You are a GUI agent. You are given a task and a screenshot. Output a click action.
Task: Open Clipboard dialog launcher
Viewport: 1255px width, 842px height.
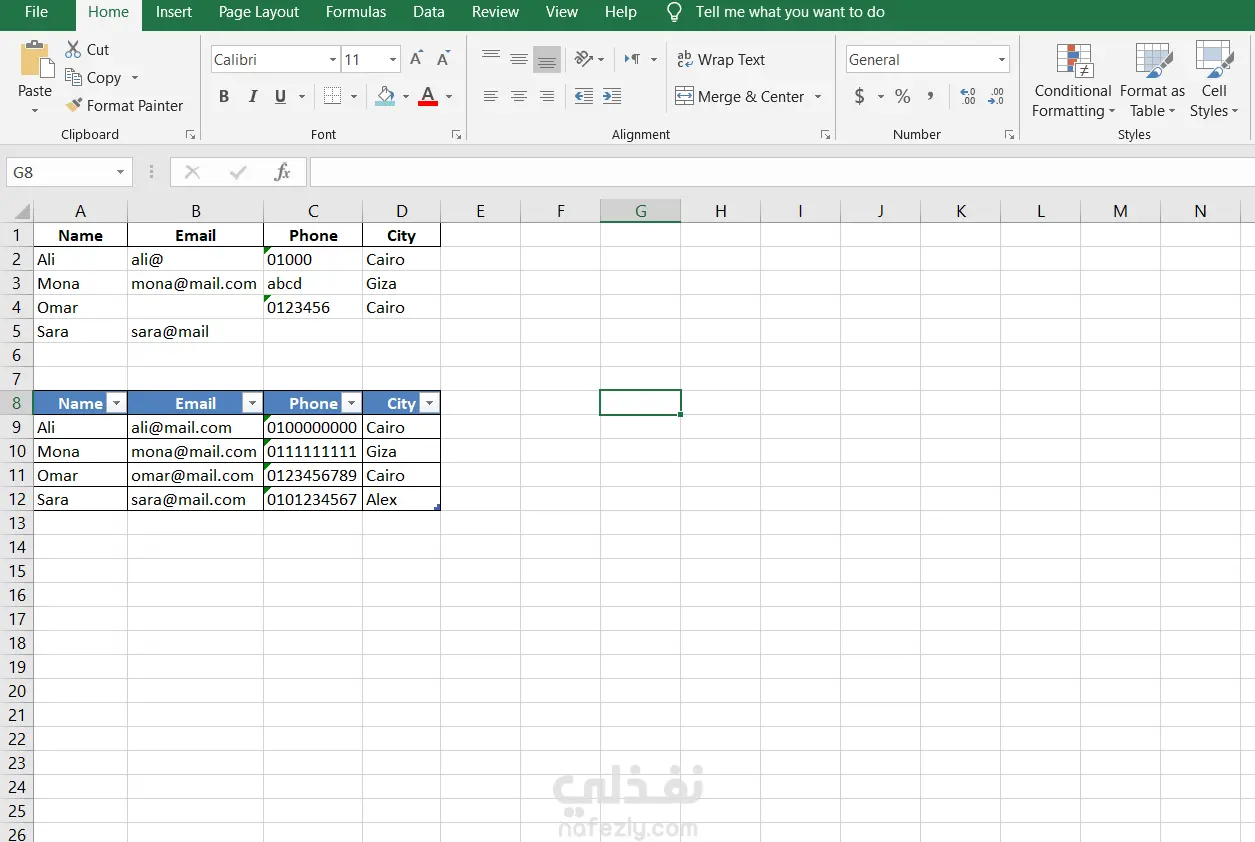pos(190,134)
